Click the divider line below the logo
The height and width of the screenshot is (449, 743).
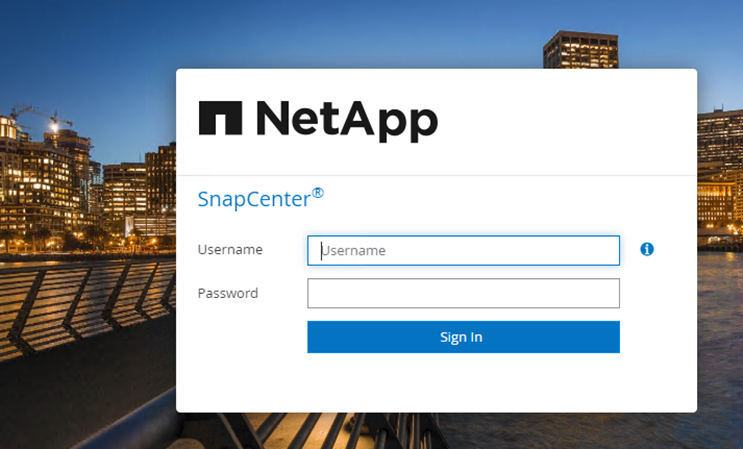[x=436, y=175]
